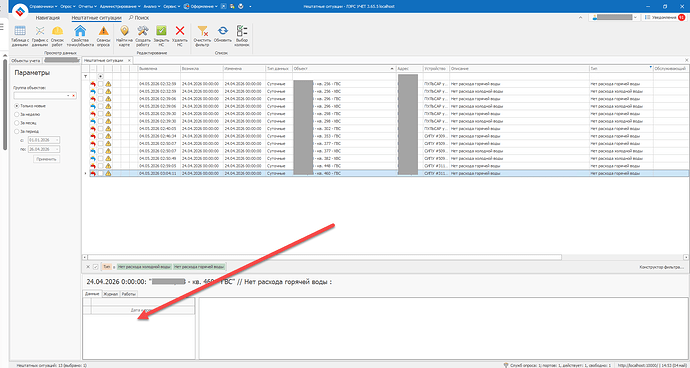The width and height of the screenshot is (690, 368).
Task: Check the box in row 02:59:05 кв. 448
Action: [x=101, y=166]
